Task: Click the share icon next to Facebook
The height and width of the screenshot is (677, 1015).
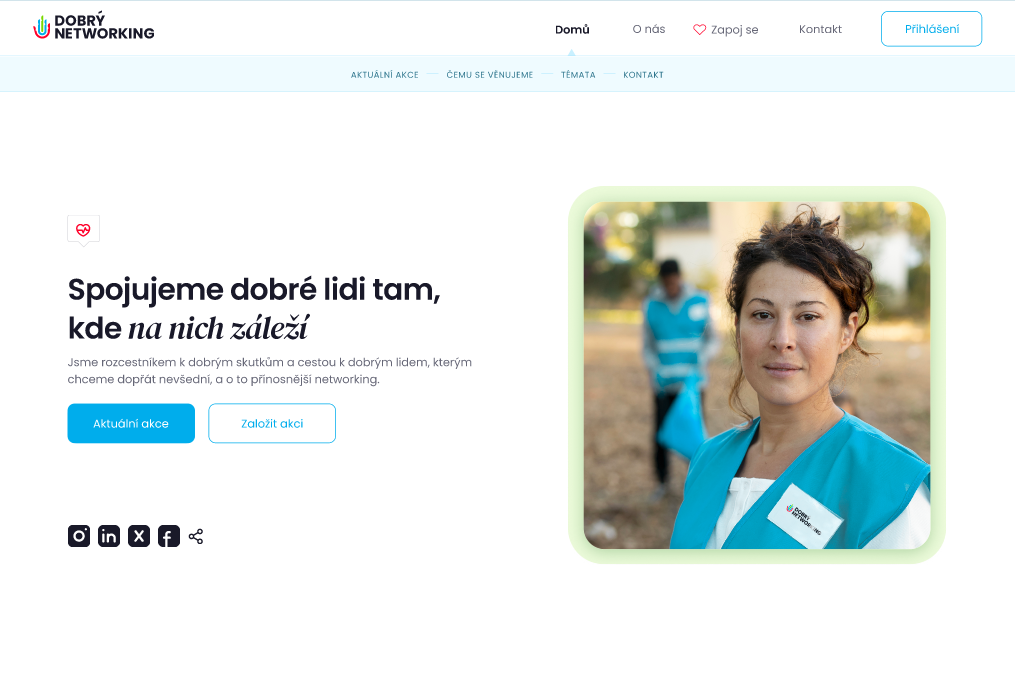Action: coord(196,537)
